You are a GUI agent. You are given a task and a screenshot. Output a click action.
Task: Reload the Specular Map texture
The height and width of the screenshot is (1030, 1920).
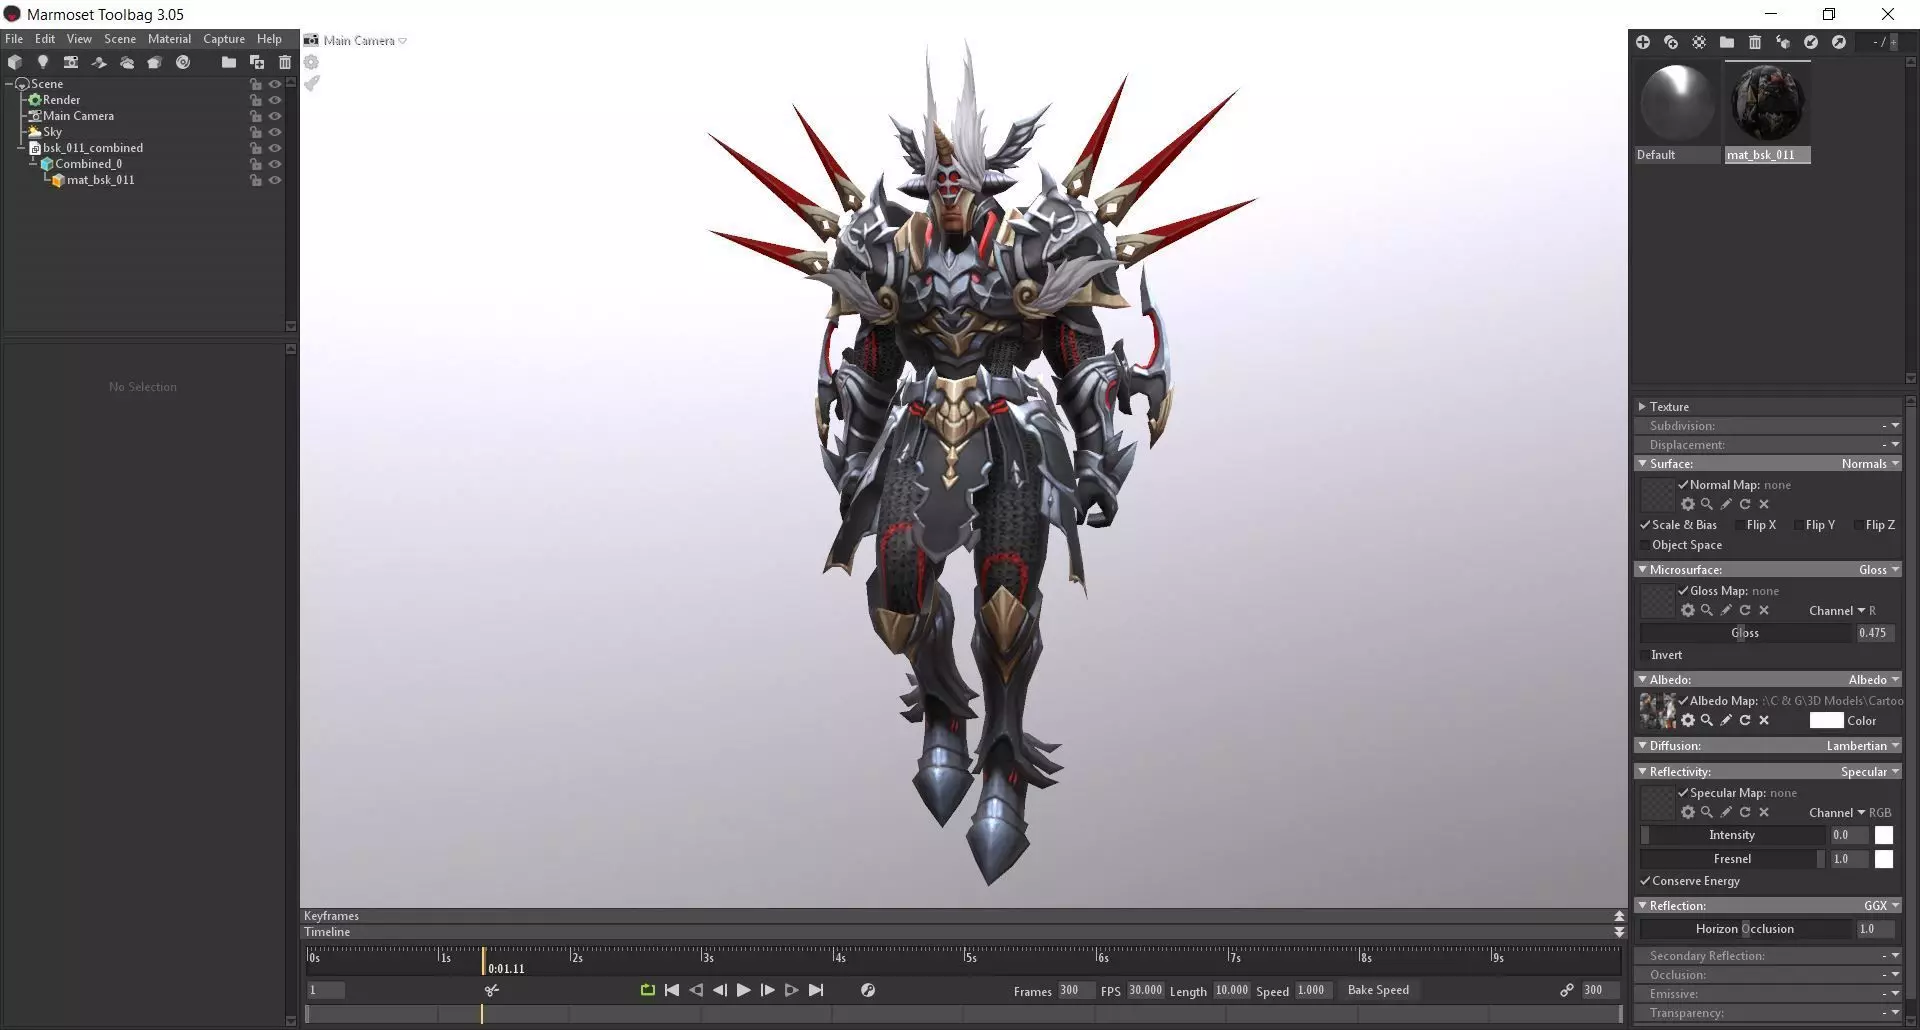pyautogui.click(x=1745, y=812)
